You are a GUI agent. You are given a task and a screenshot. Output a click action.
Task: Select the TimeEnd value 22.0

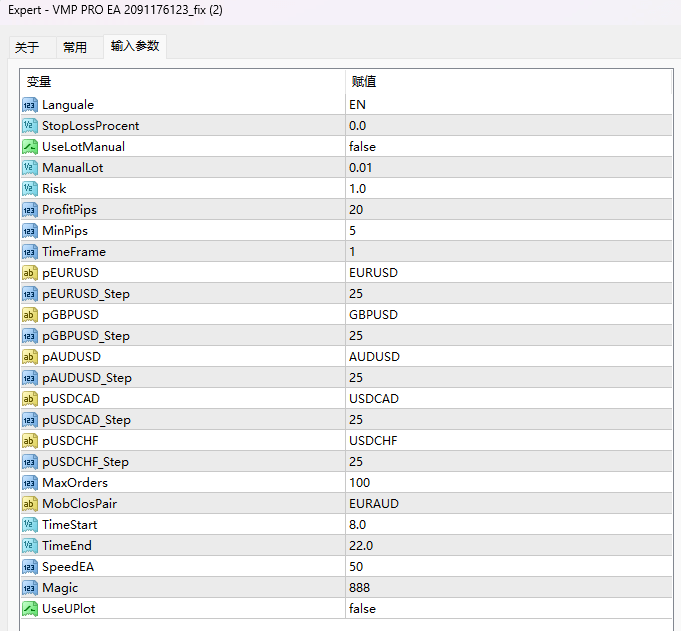coord(361,545)
